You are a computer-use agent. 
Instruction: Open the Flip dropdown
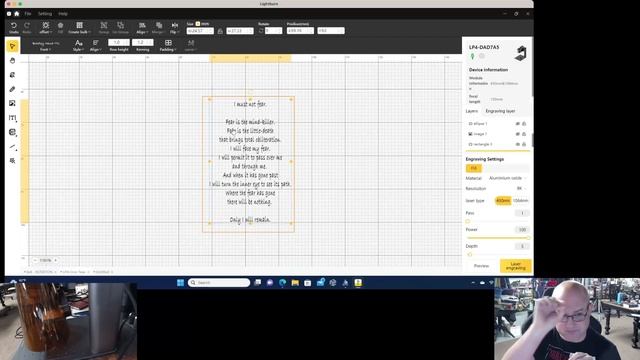(x=174, y=28)
